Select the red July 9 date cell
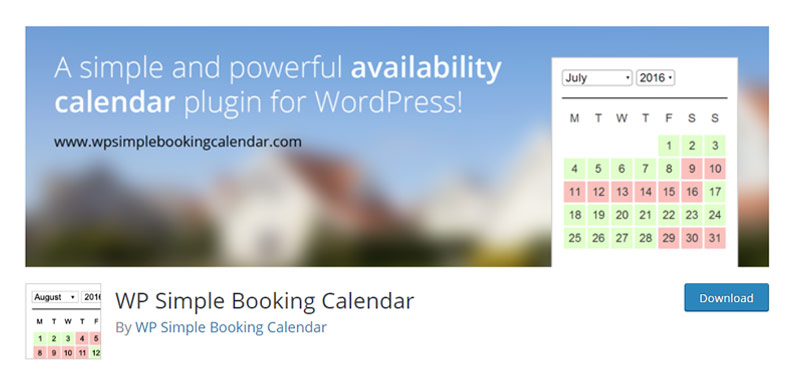Image resolution: width=800 pixels, height=388 pixels. (692, 168)
